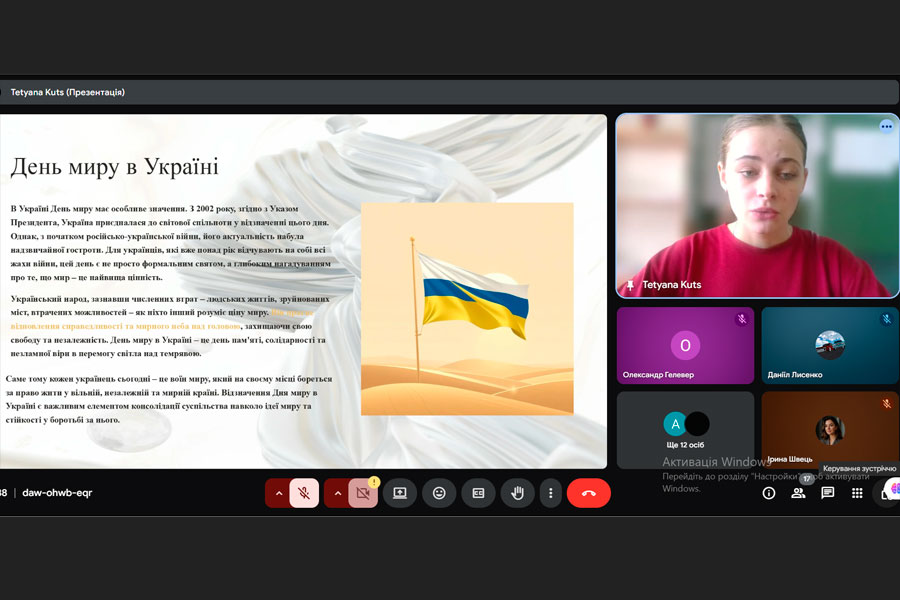Click the present screen icon
Viewport: 900px width, 600px height.
pyautogui.click(x=400, y=493)
